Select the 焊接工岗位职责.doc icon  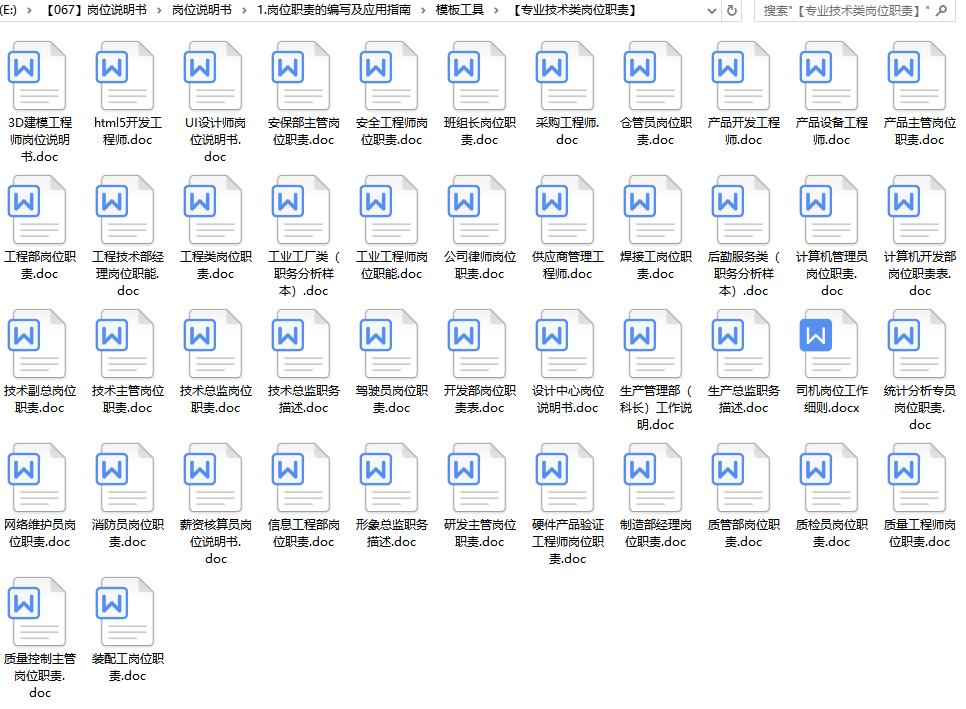click(654, 209)
